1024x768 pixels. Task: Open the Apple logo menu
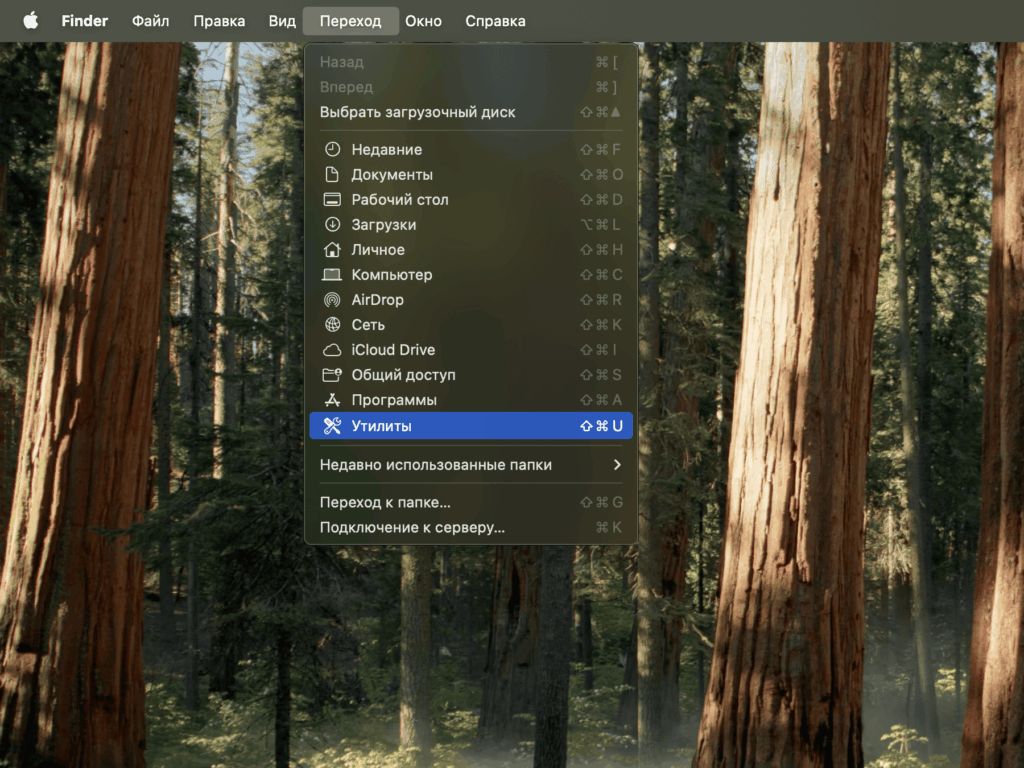(x=30, y=21)
